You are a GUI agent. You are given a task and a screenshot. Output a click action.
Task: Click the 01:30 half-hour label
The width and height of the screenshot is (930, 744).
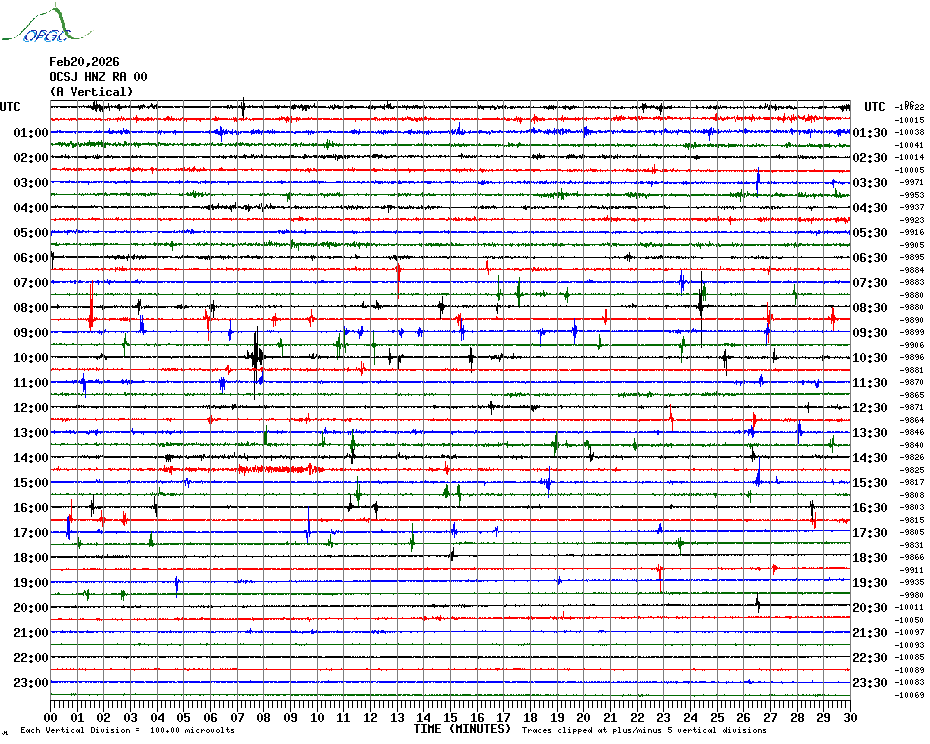point(870,132)
